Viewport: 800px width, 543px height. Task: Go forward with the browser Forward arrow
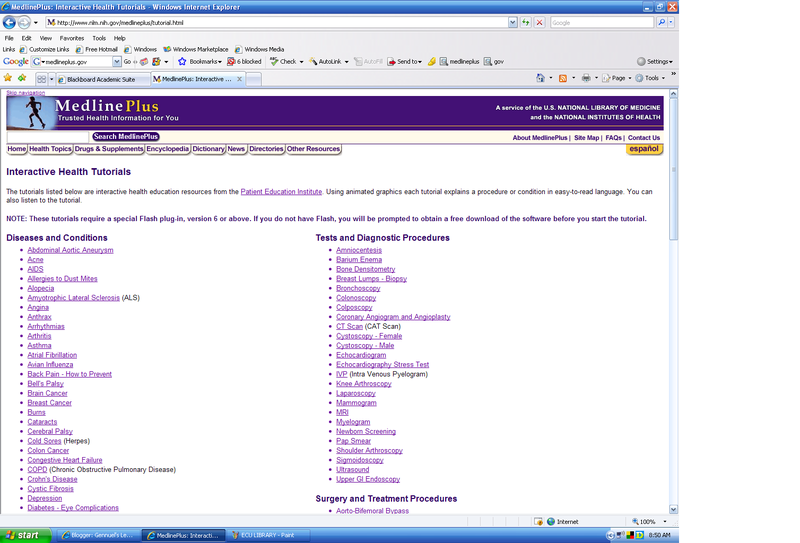click(23, 22)
